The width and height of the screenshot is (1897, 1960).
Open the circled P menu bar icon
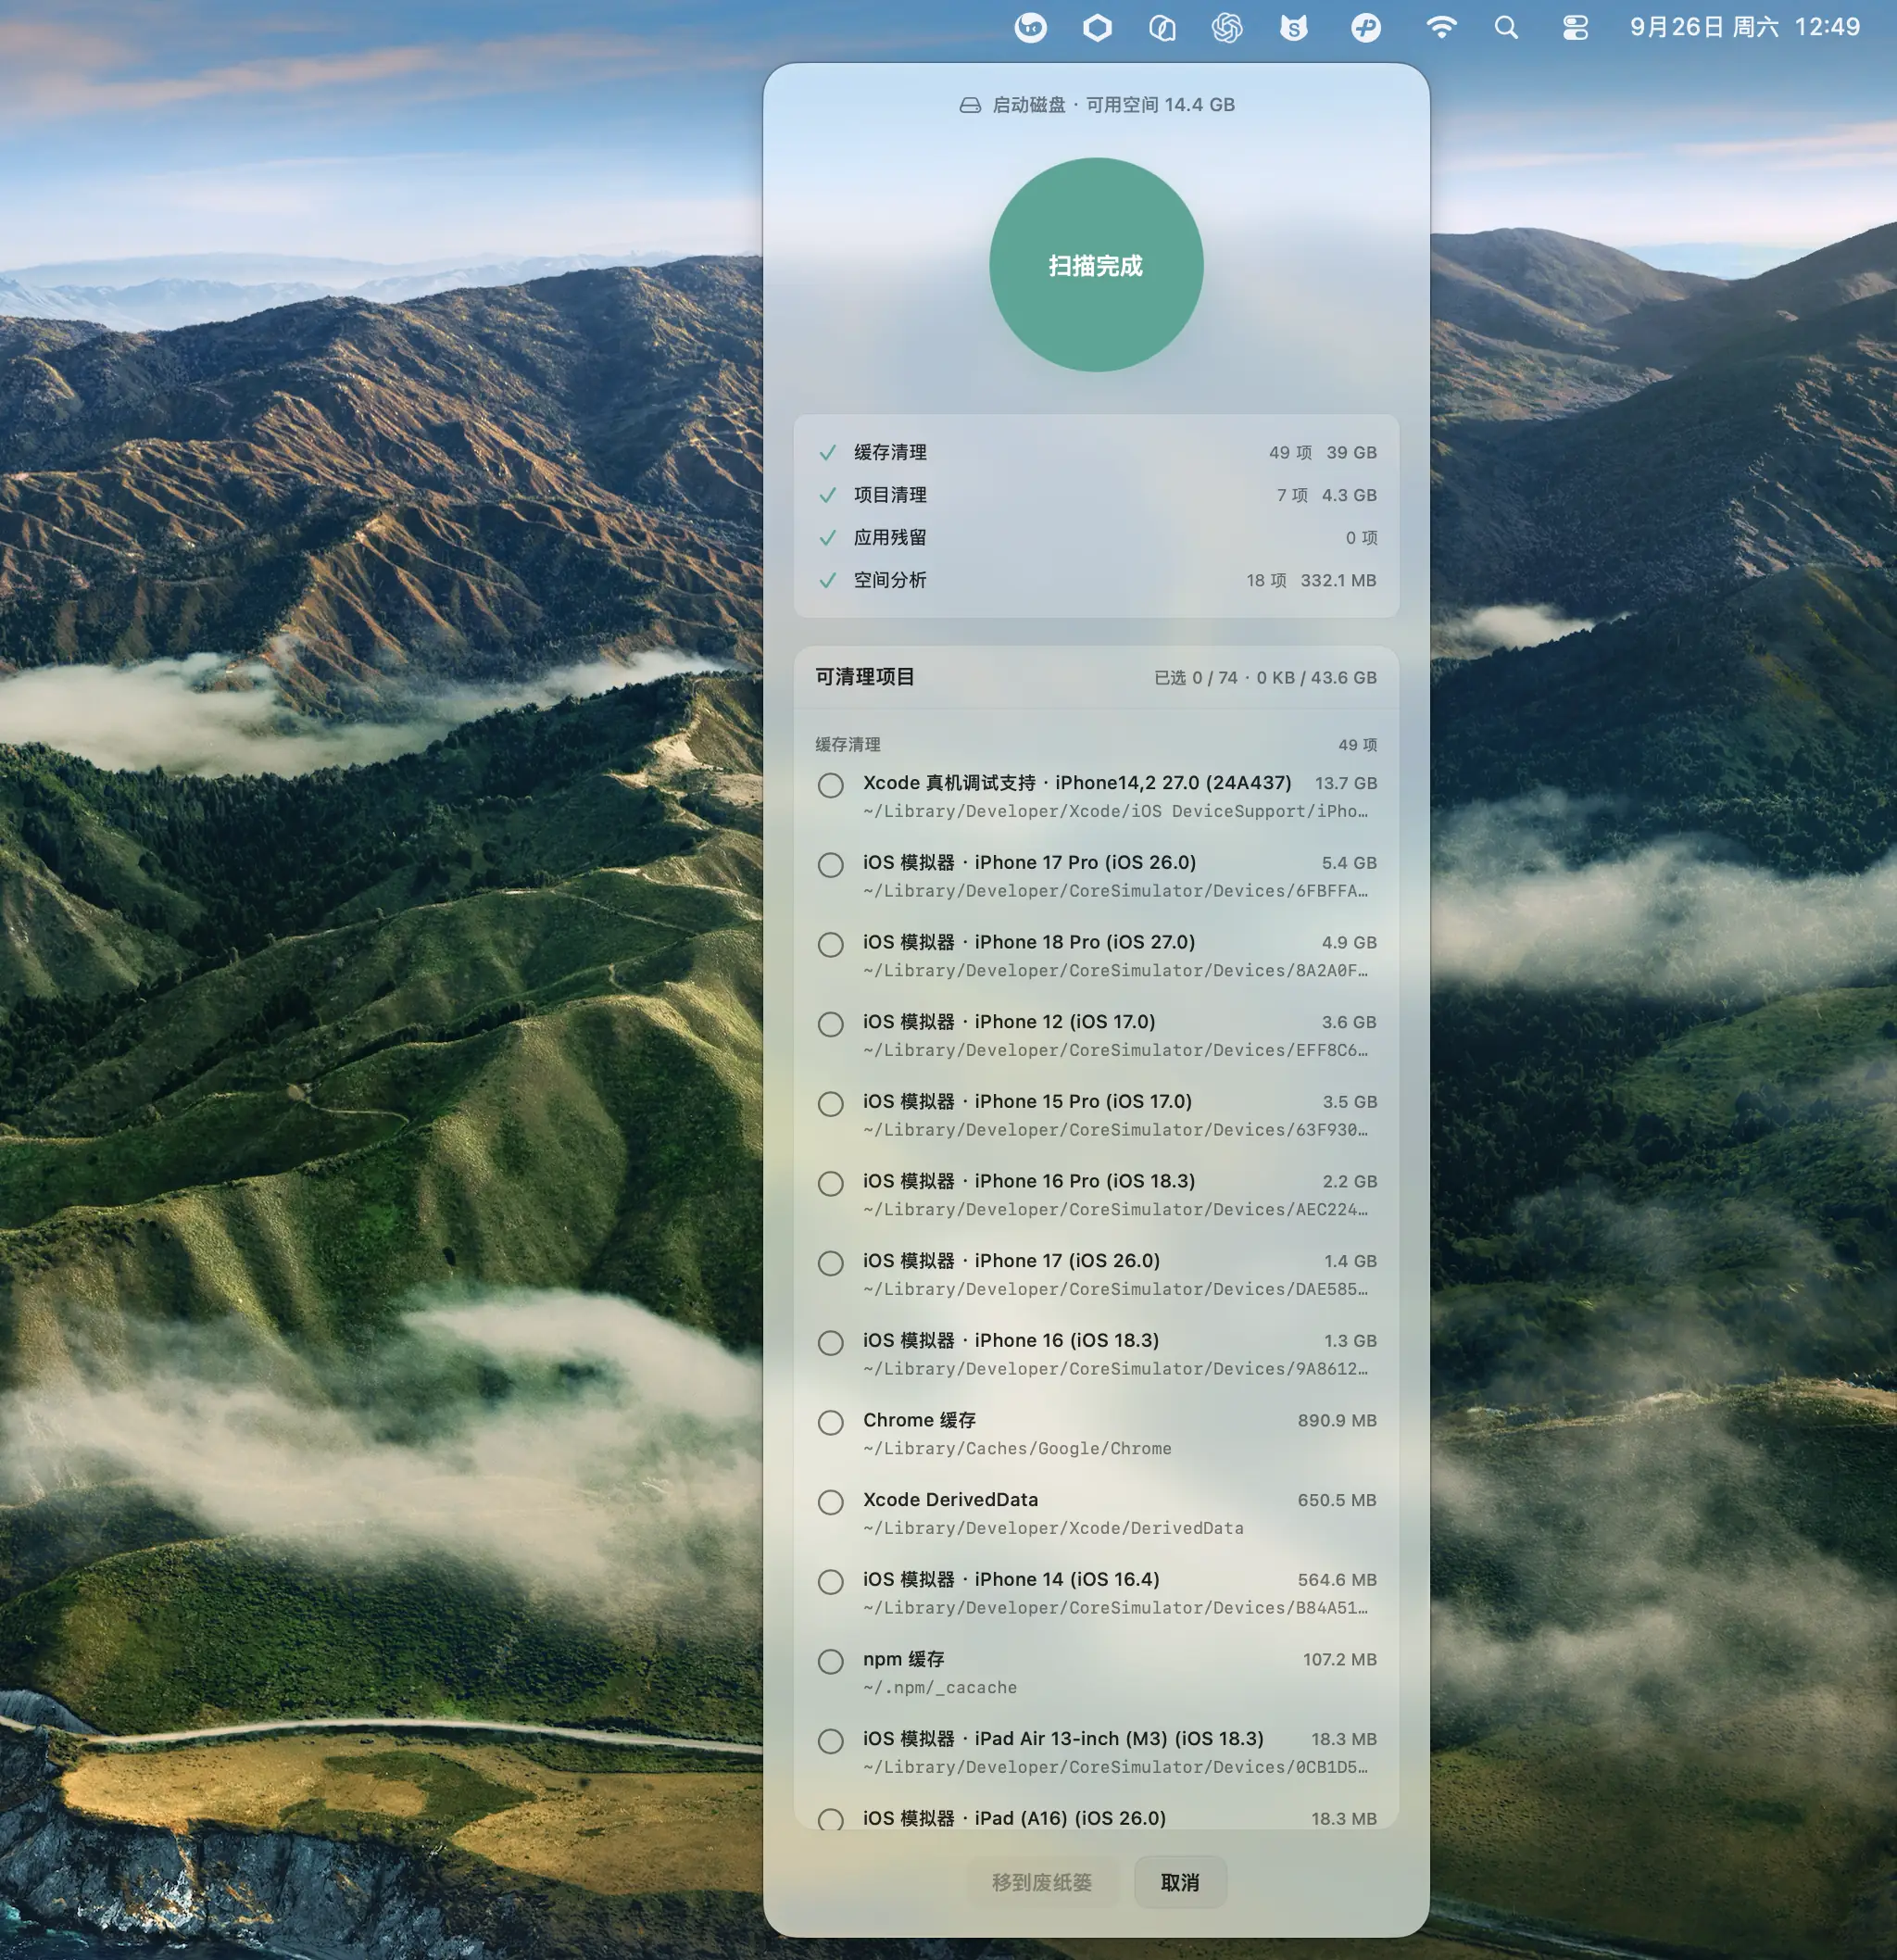1365,28
